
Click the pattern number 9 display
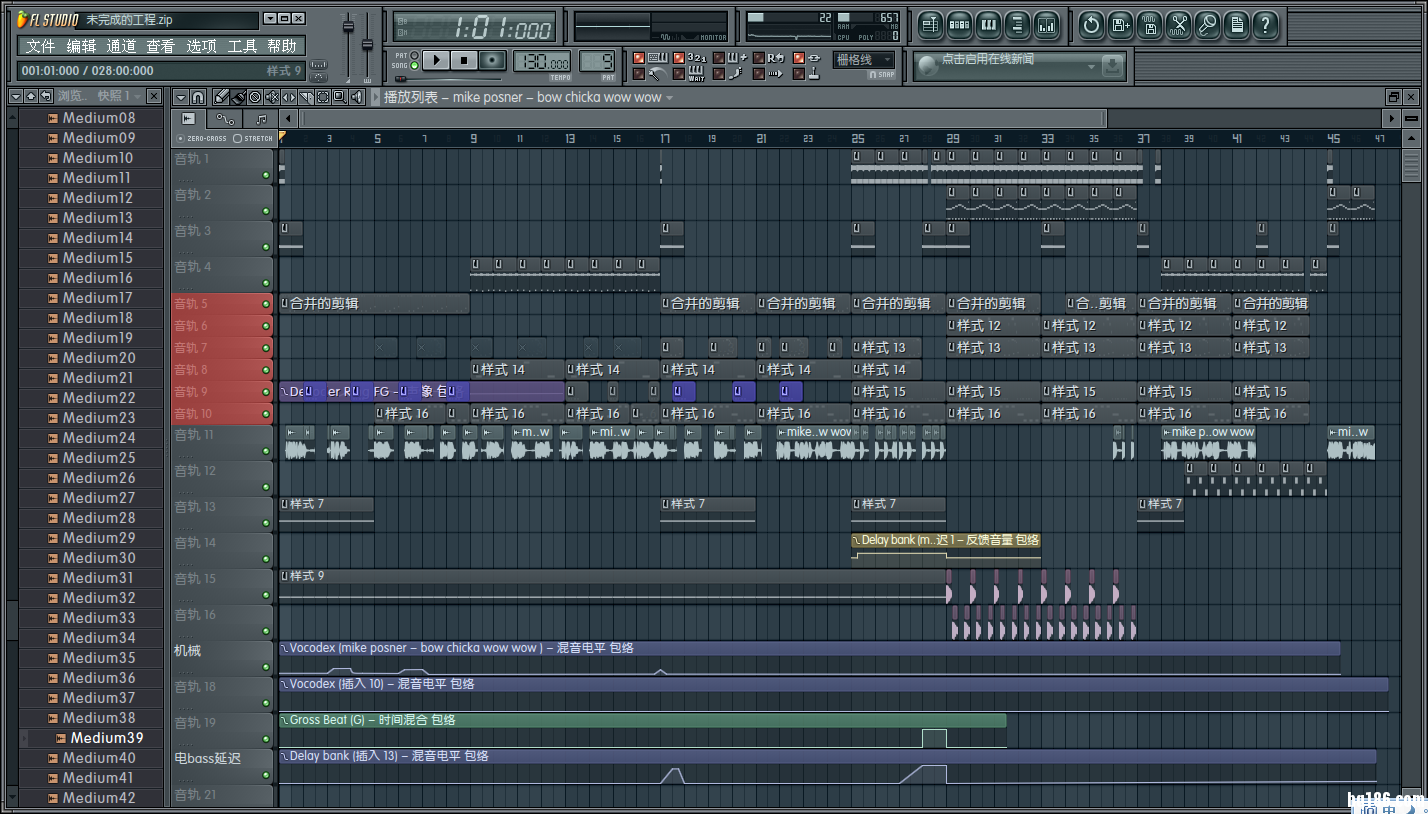click(x=597, y=61)
